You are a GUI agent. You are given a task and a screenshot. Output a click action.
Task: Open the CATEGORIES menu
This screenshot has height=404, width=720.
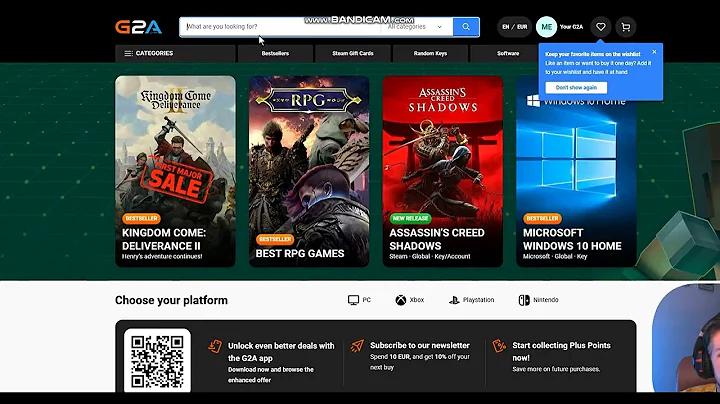175,53
